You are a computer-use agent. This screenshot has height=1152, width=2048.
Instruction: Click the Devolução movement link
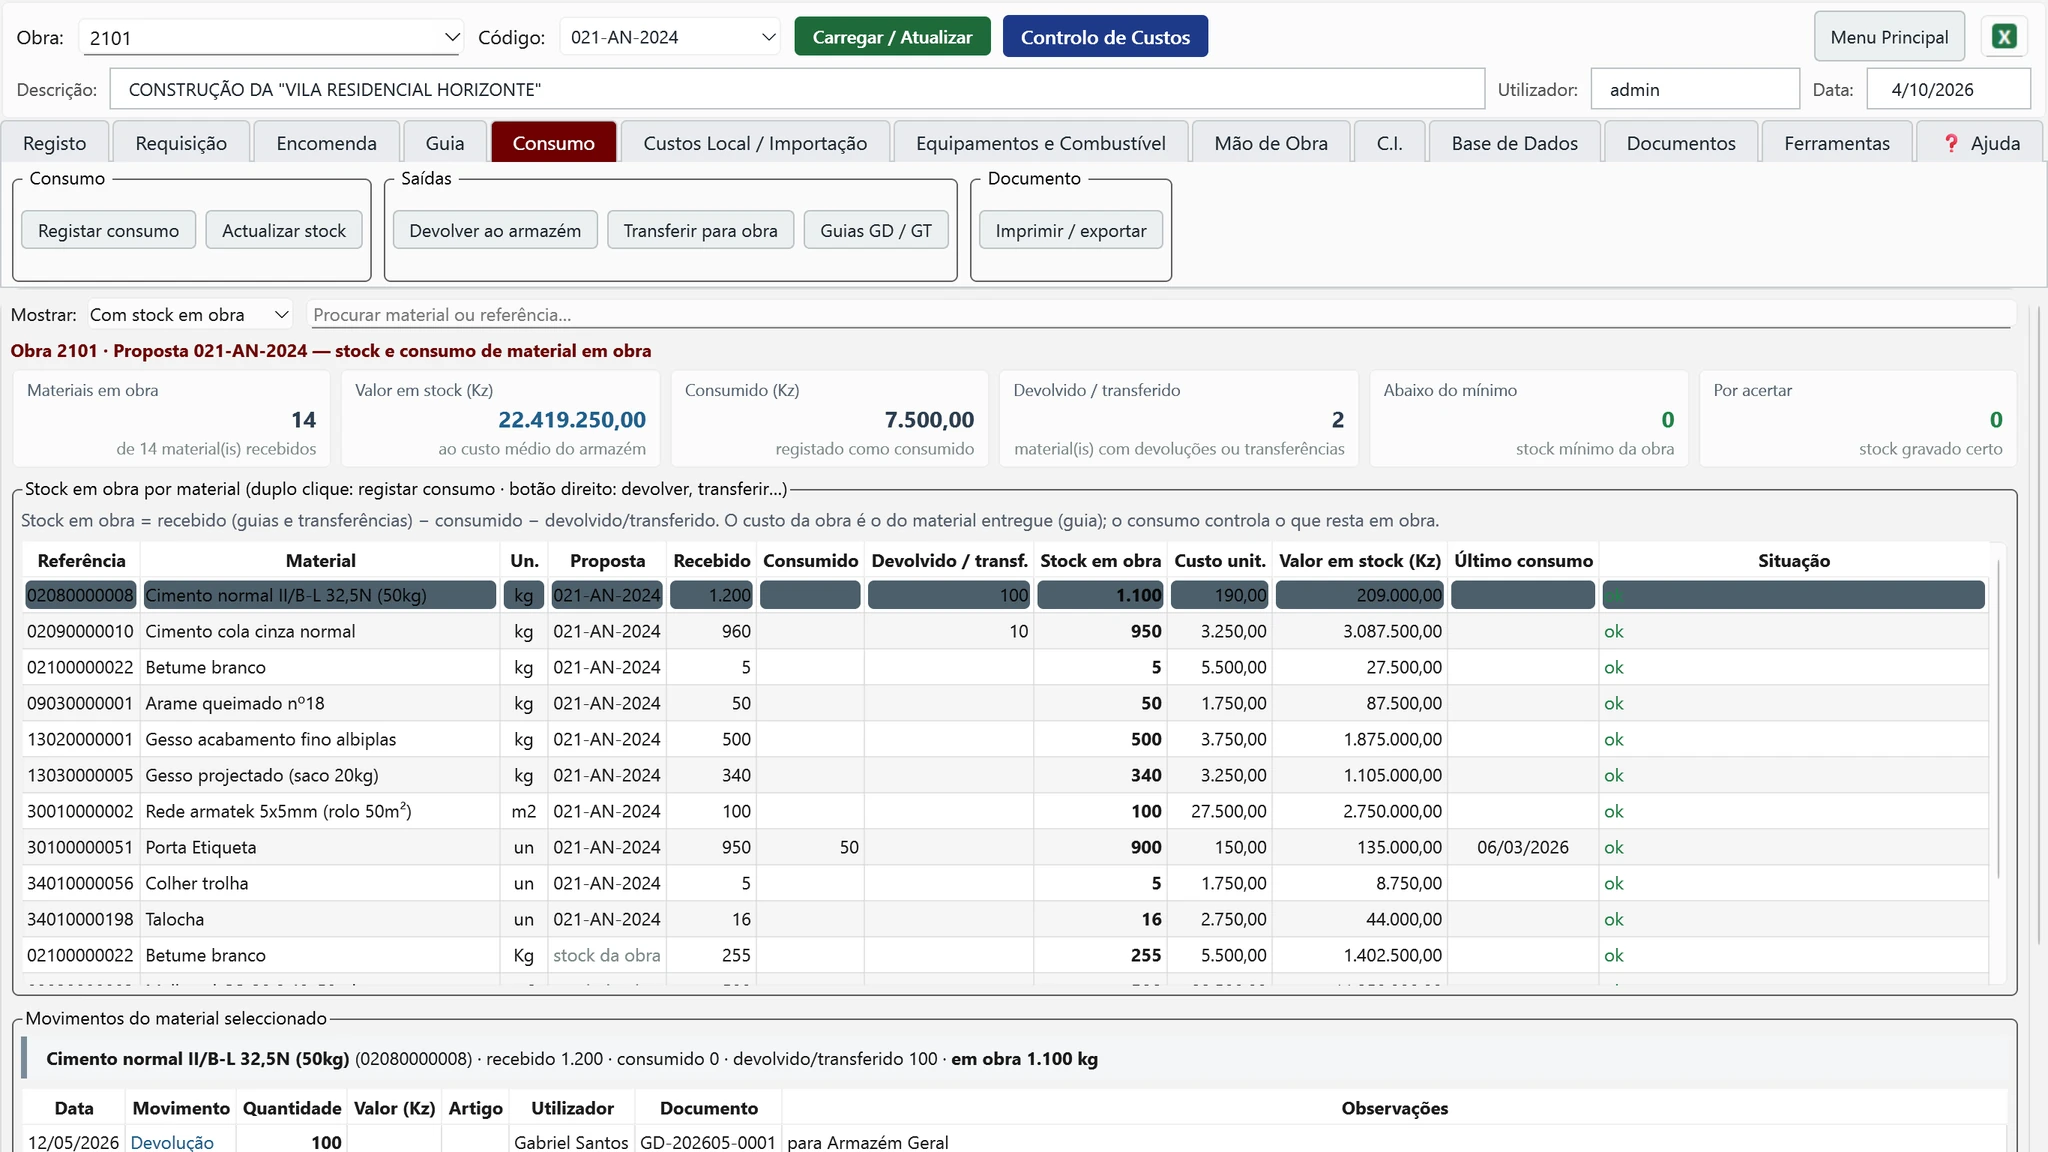pyautogui.click(x=172, y=1142)
